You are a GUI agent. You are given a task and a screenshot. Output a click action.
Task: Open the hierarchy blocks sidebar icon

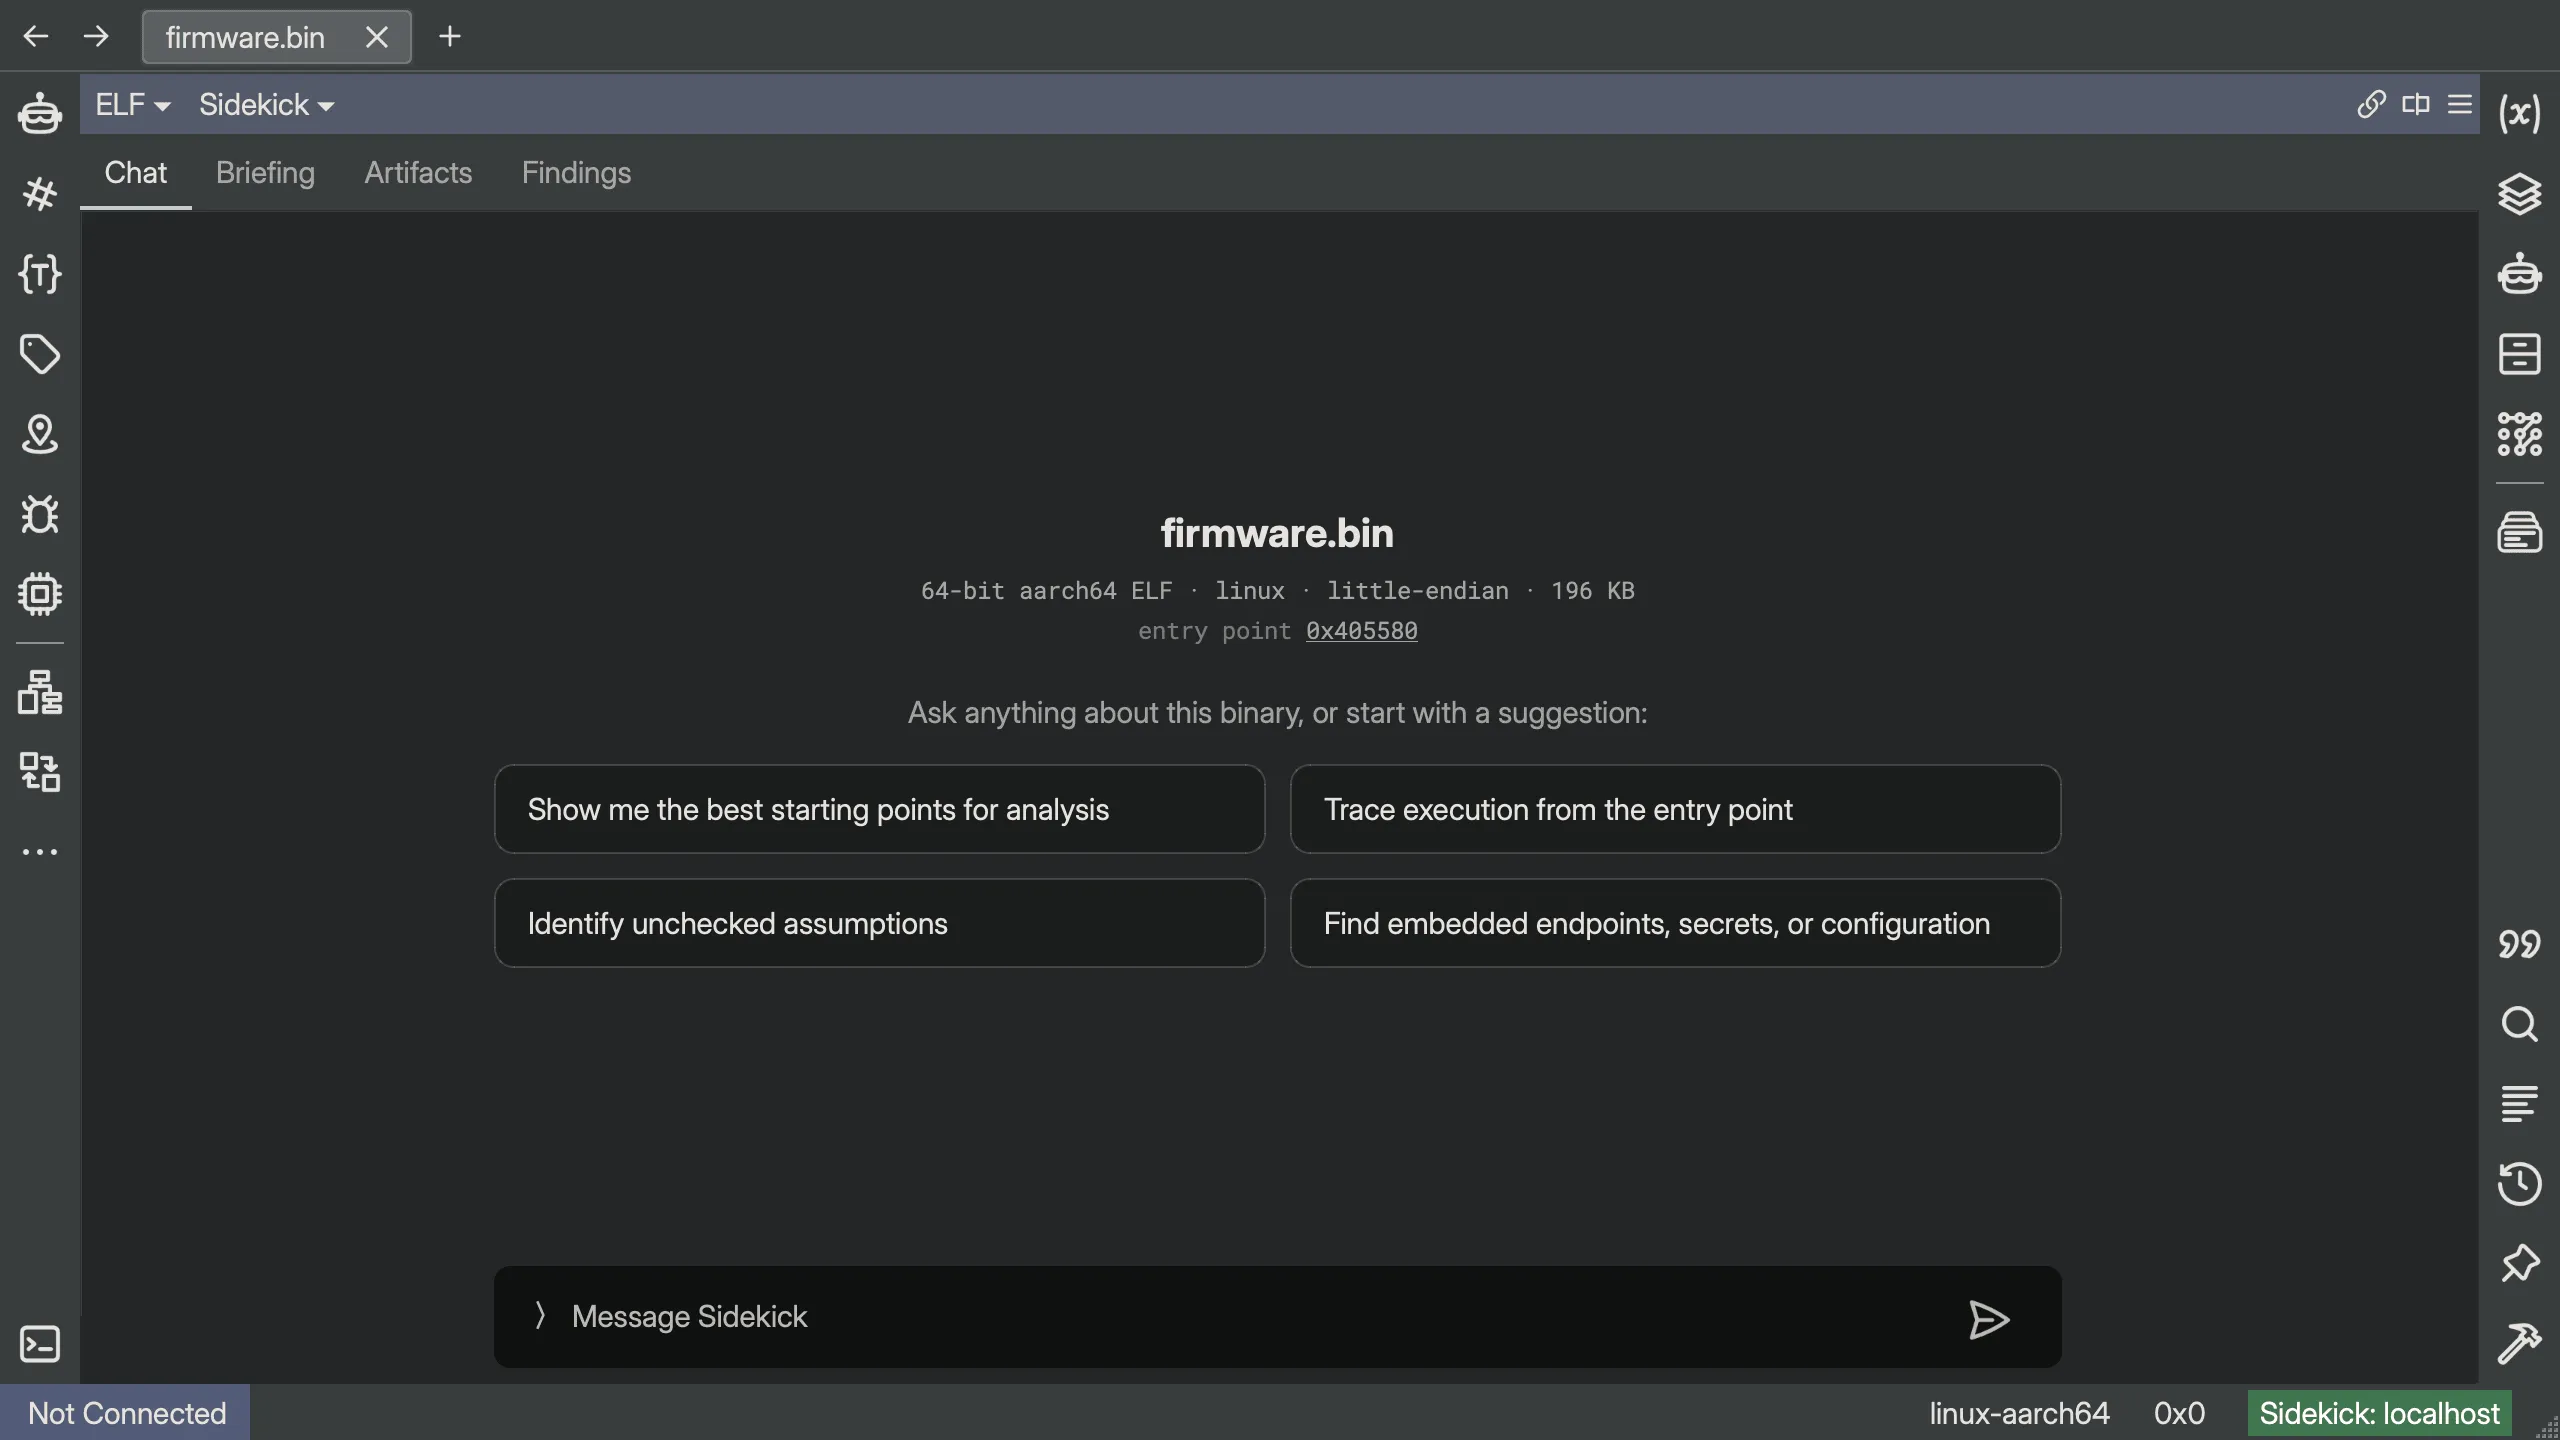(x=40, y=692)
